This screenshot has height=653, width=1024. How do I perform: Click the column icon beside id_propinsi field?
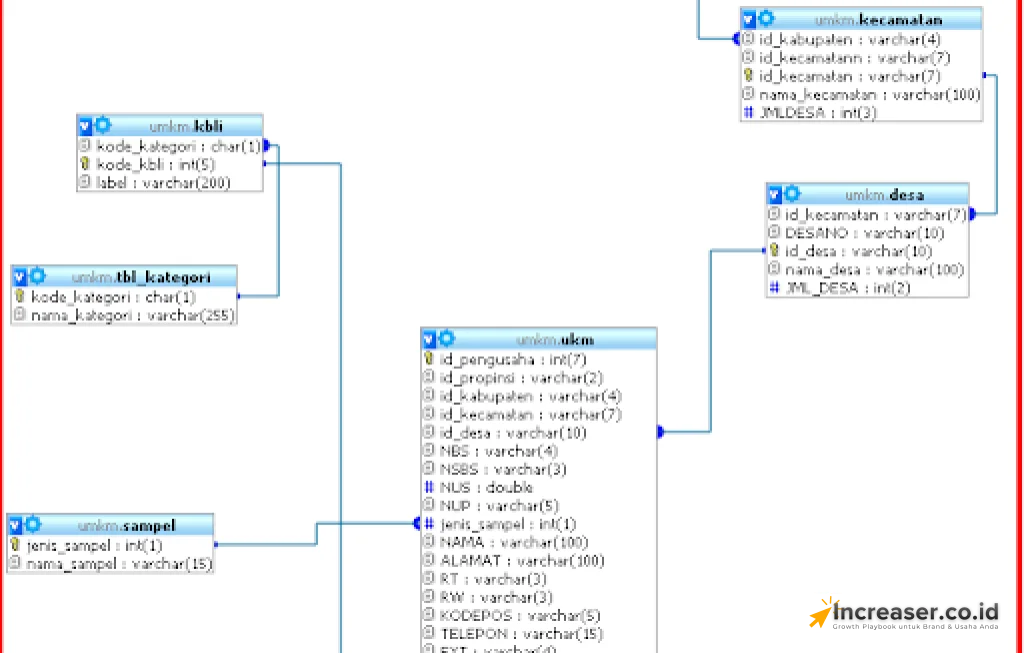point(430,378)
